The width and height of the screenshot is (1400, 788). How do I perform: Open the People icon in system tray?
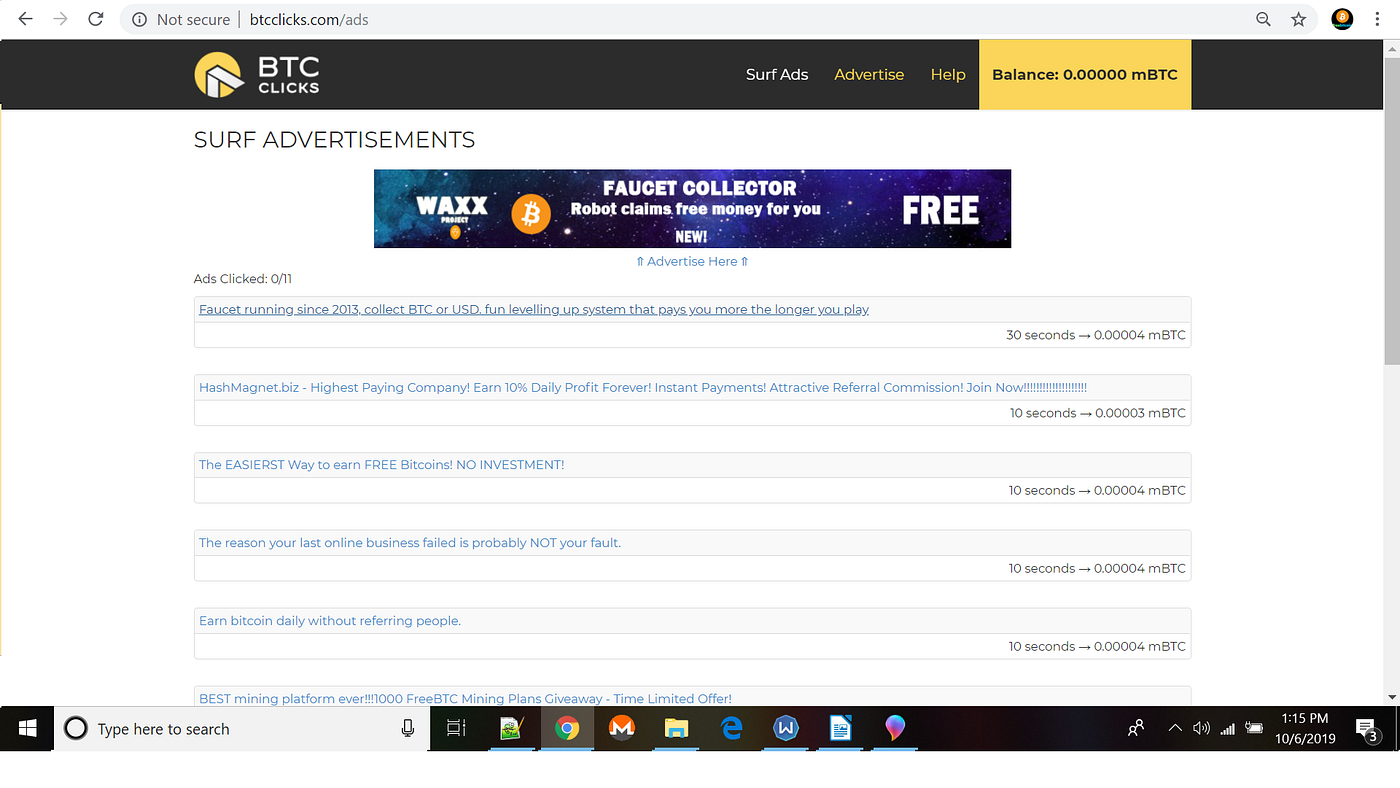[x=1136, y=729]
